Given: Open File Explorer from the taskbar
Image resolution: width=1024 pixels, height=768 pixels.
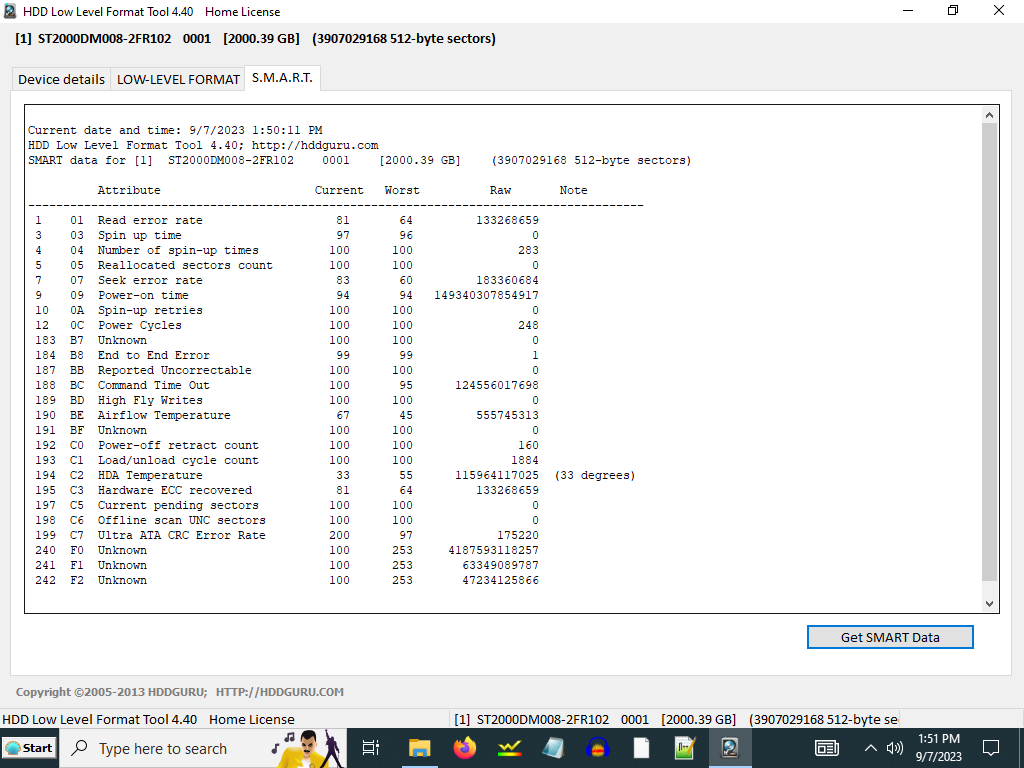Looking at the screenshot, I should [x=419, y=748].
